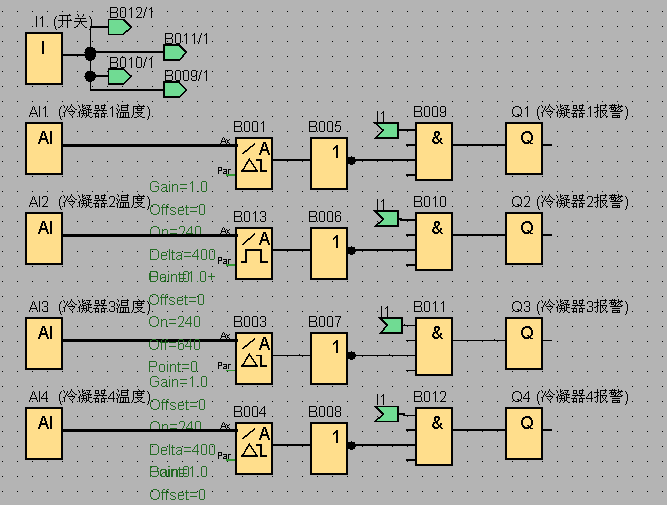Click the Q1 output block
This screenshot has width=667, height=505.
point(524,148)
